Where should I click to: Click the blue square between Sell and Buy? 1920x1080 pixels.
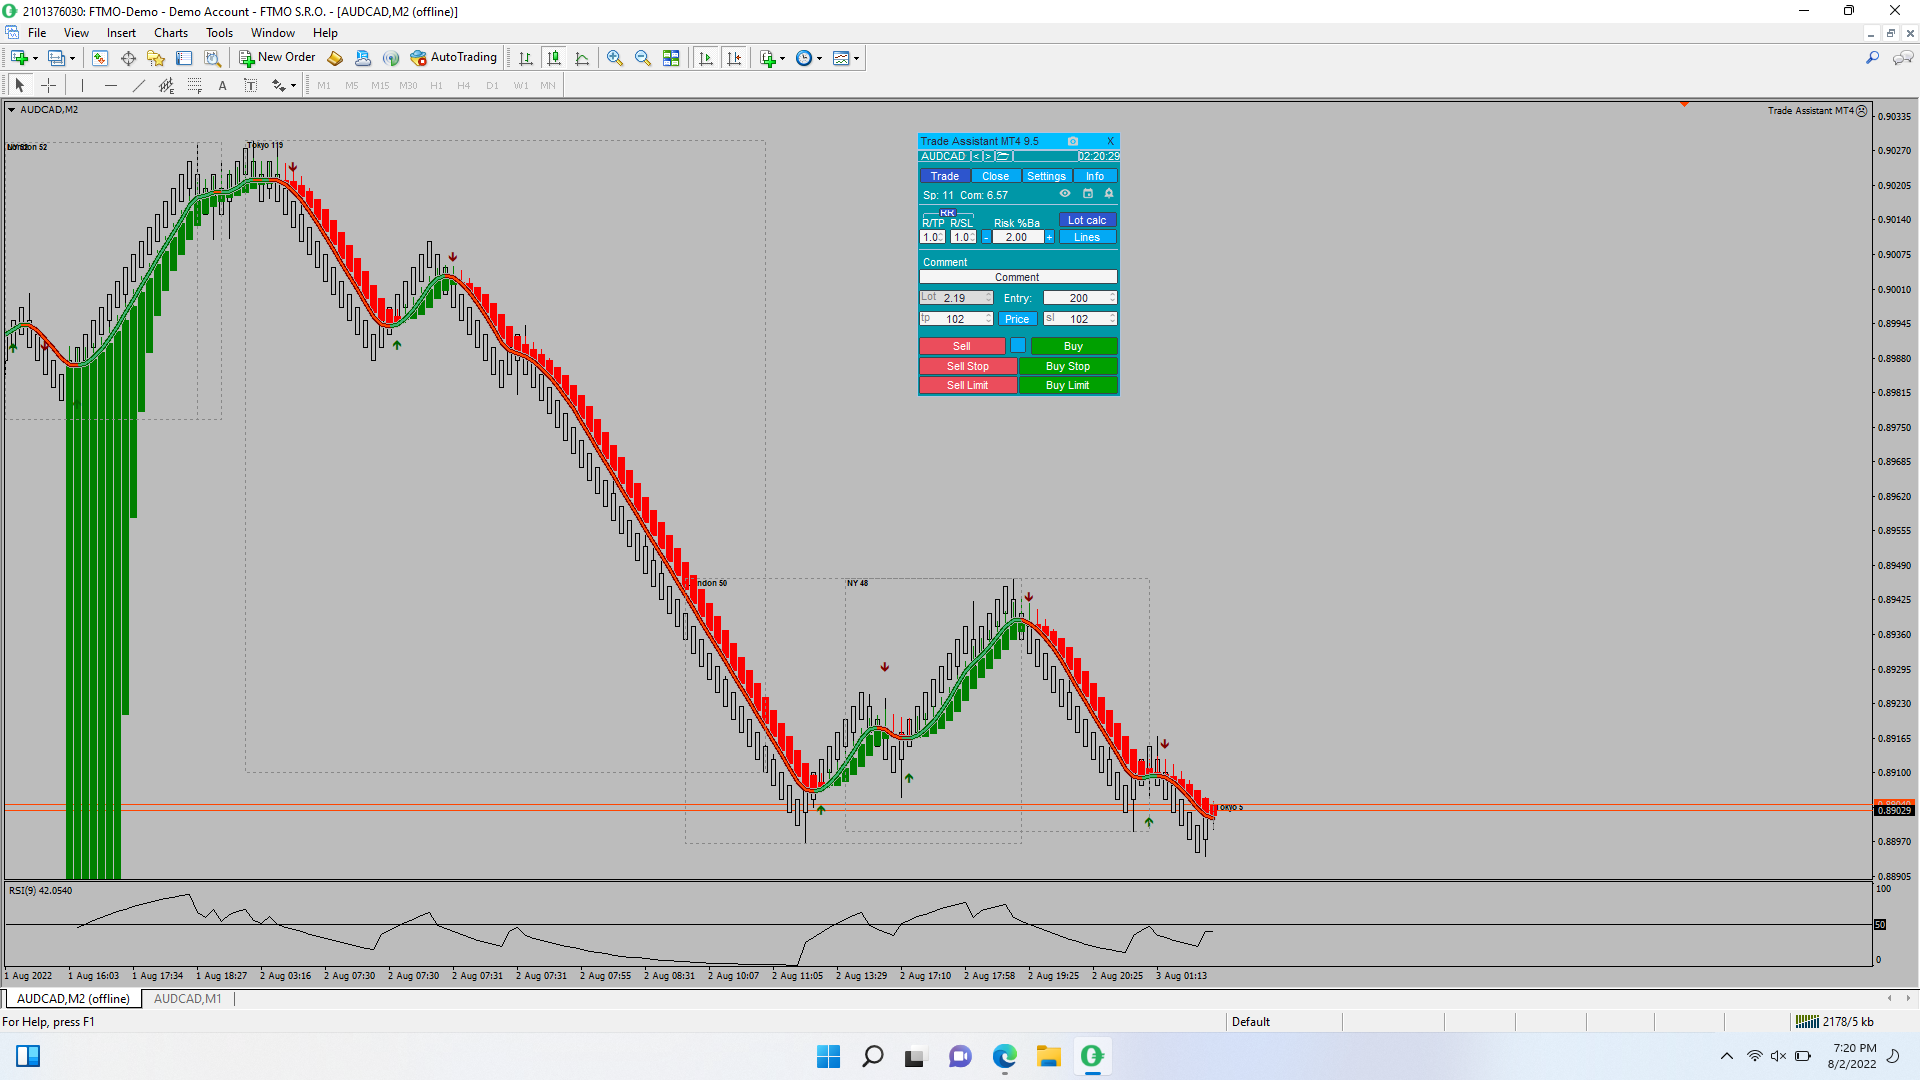coord(1017,346)
